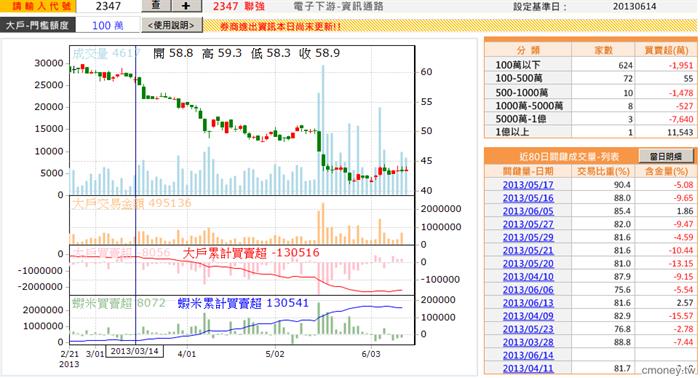Click the 當日明細 button
Viewport: 700px width, 378px height.
point(666,156)
